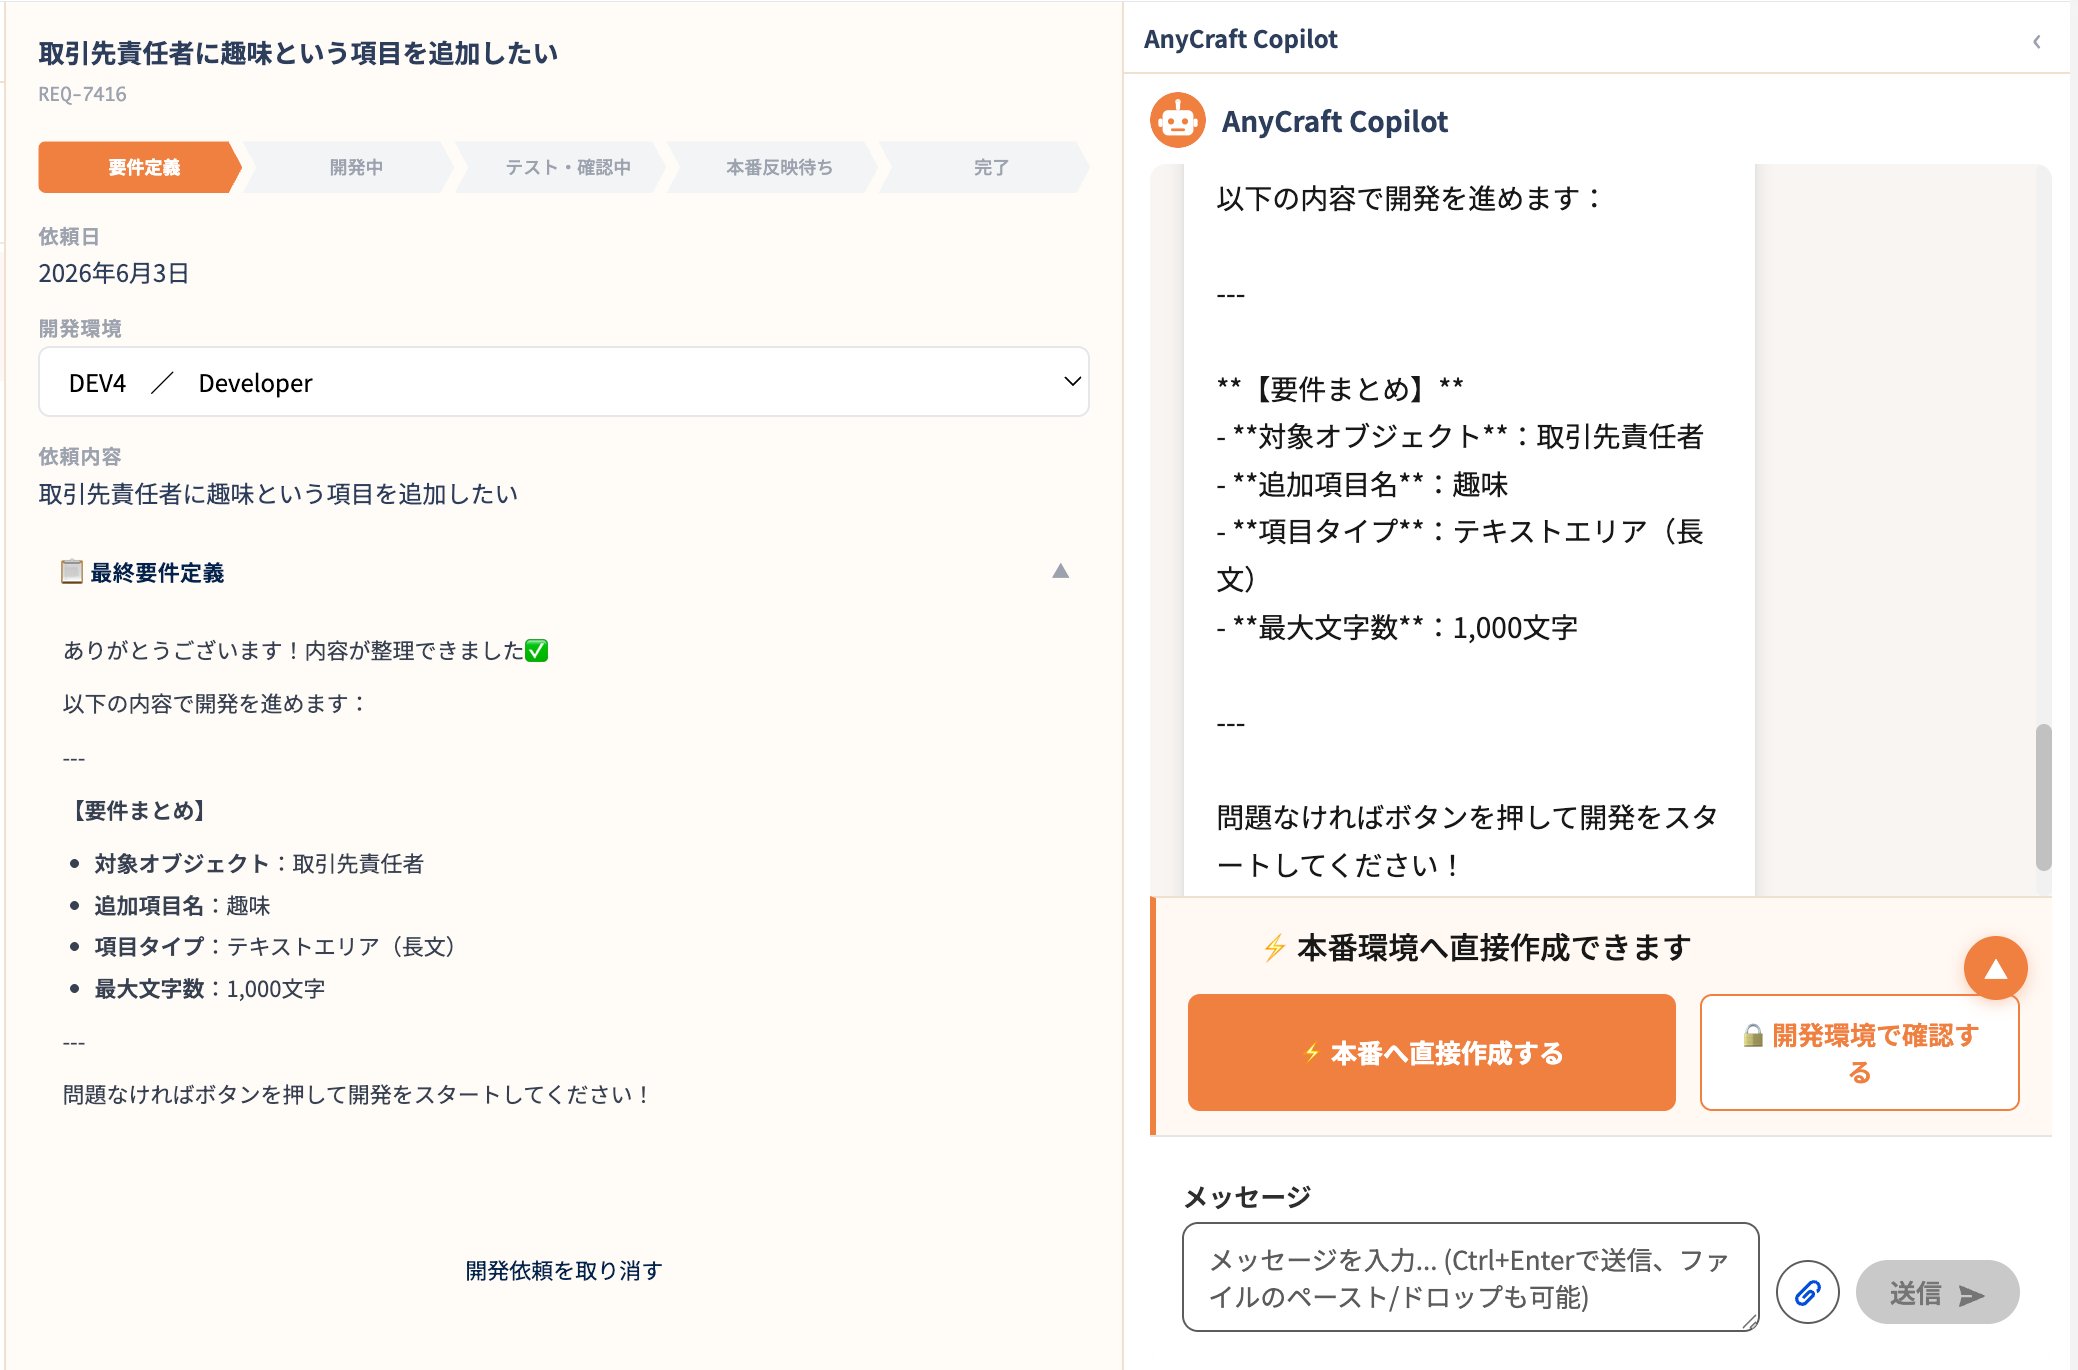
Task: Click the request title heading text
Action: pyautogui.click(x=298, y=53)
